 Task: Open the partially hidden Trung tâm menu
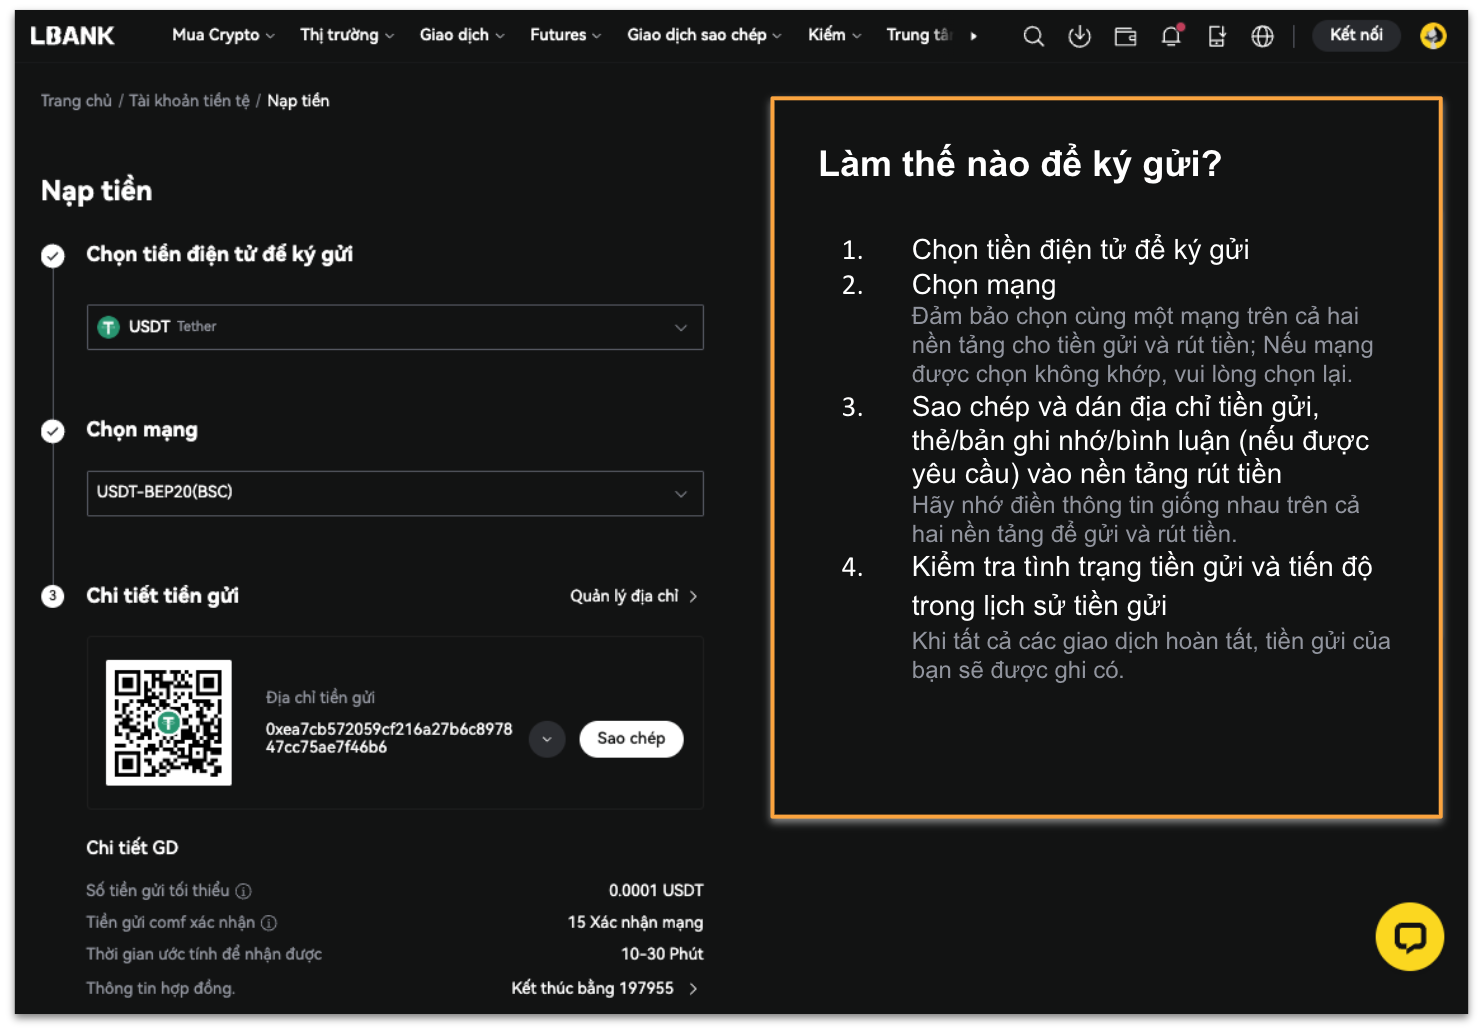pyautogui.click(x=918, y=35)
